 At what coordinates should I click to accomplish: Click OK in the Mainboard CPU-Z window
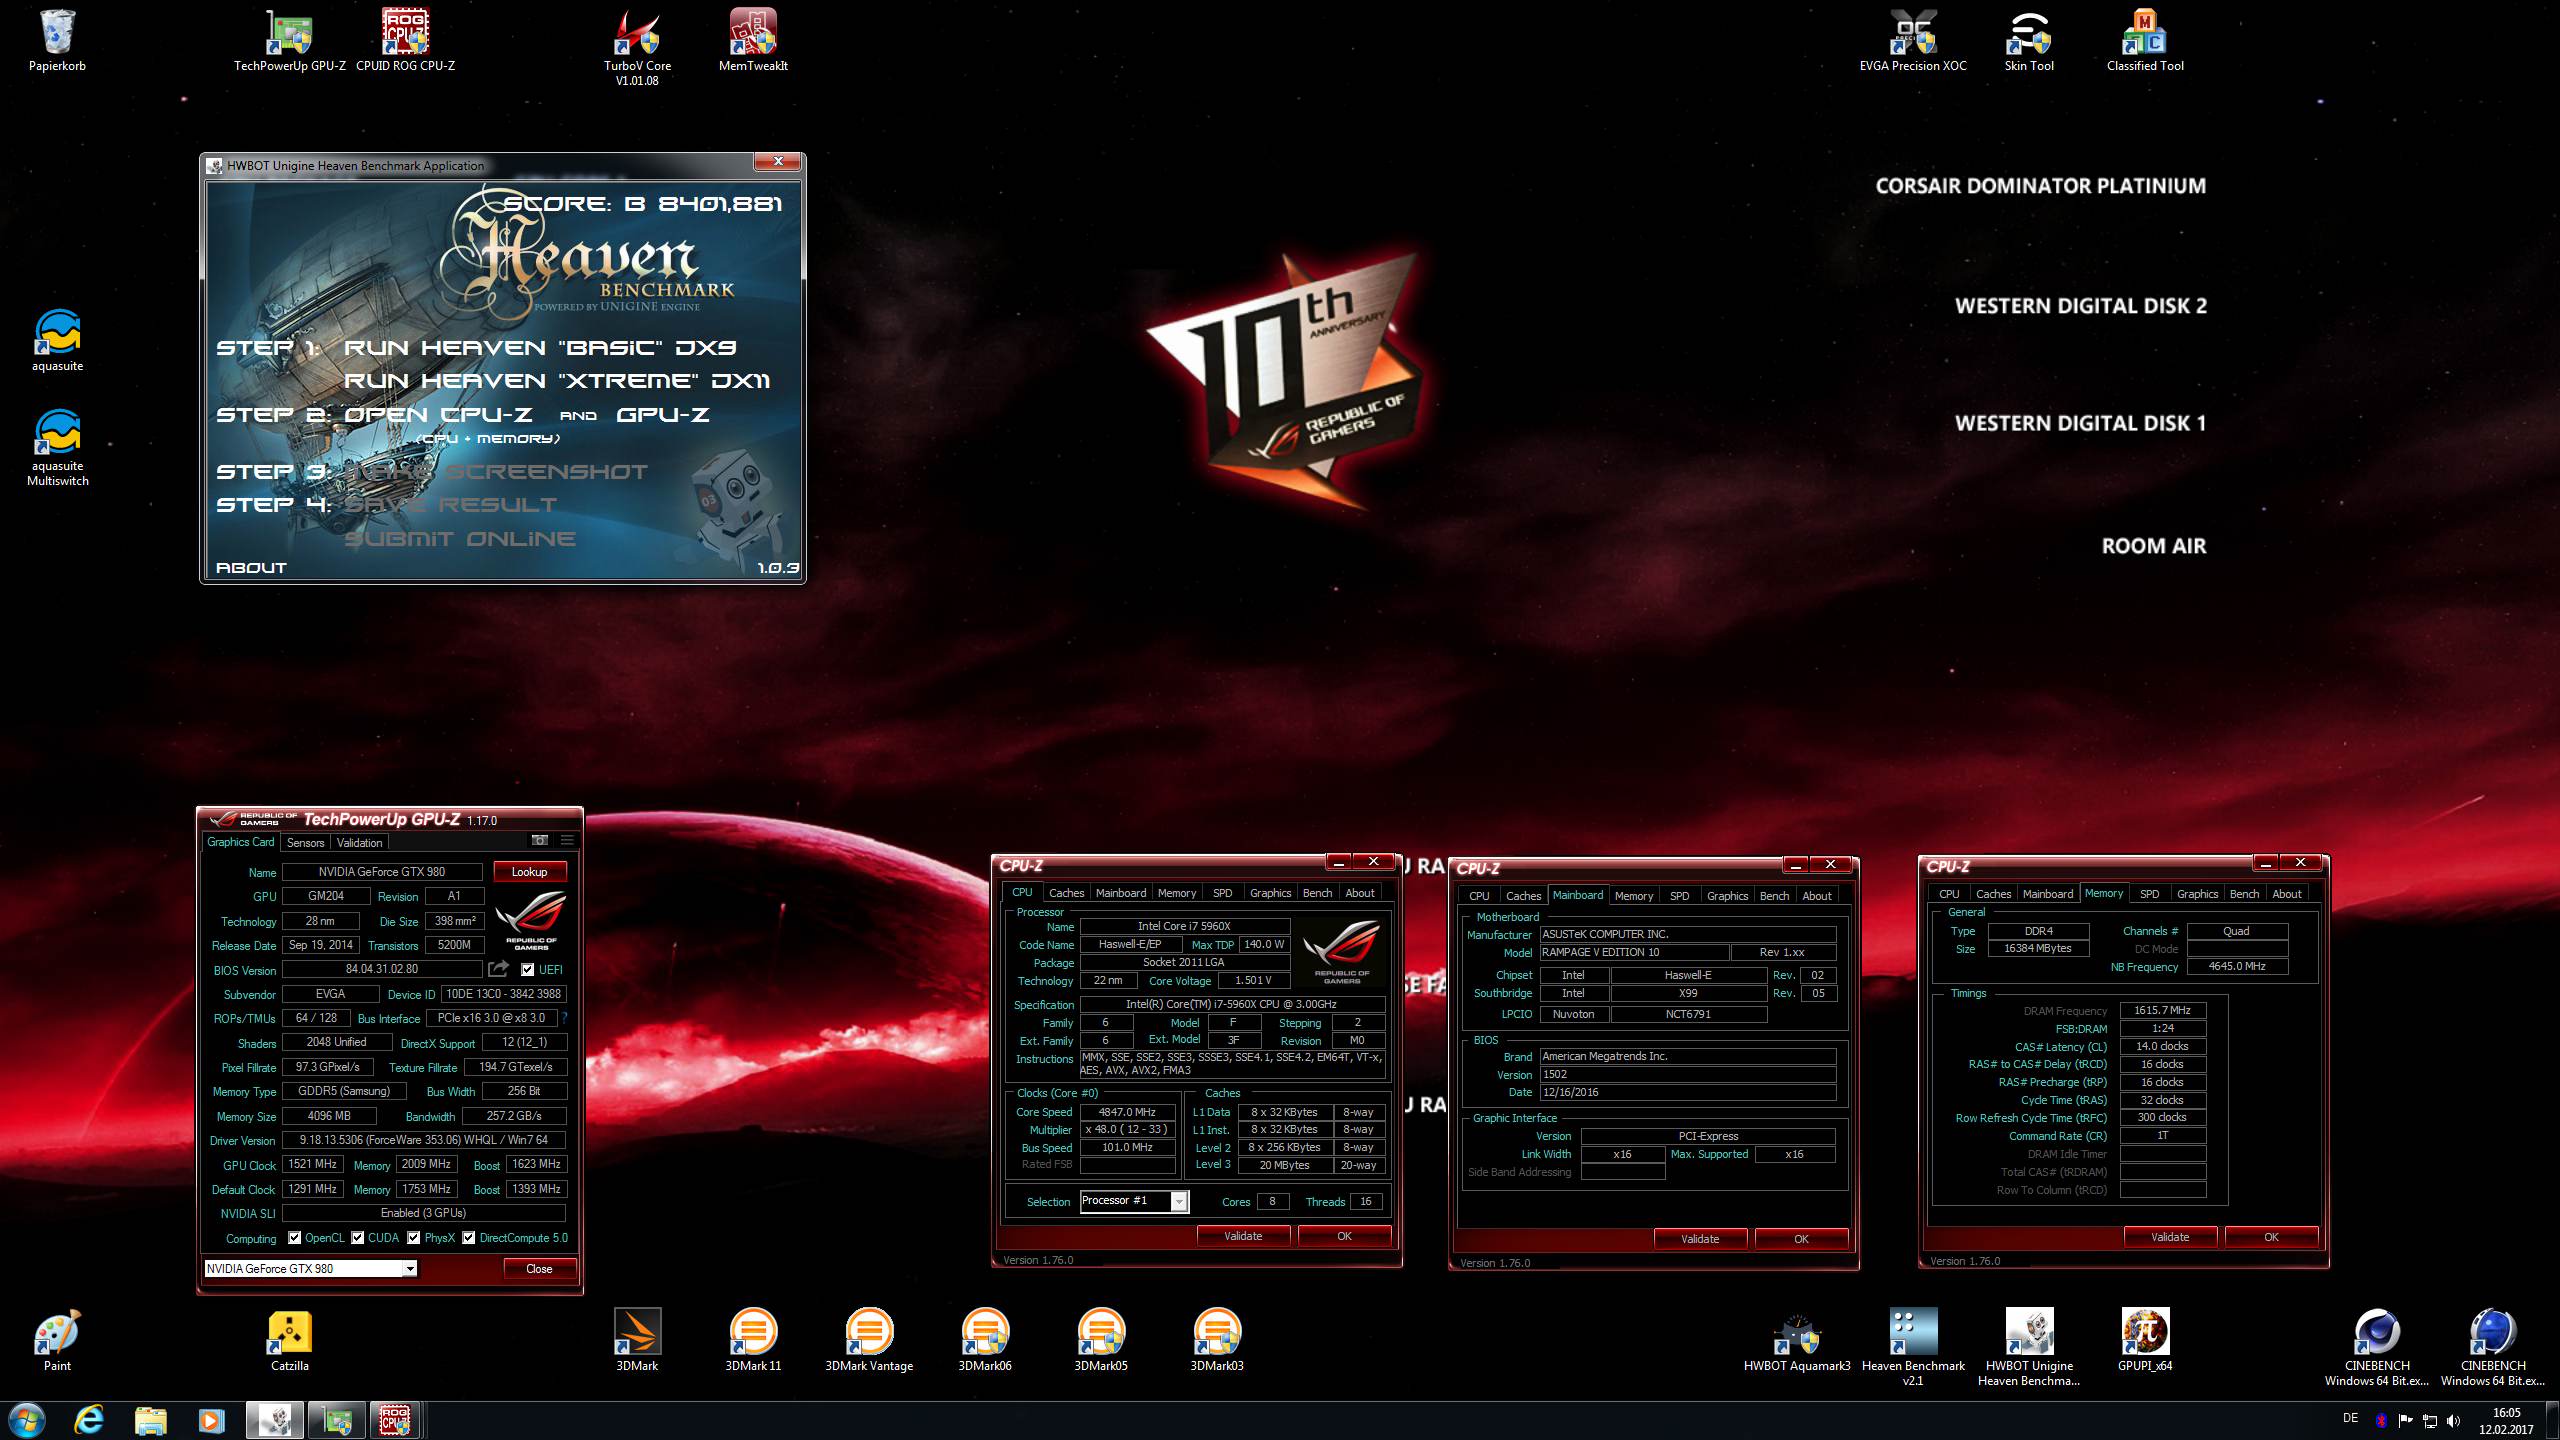coord(1801,1239)
